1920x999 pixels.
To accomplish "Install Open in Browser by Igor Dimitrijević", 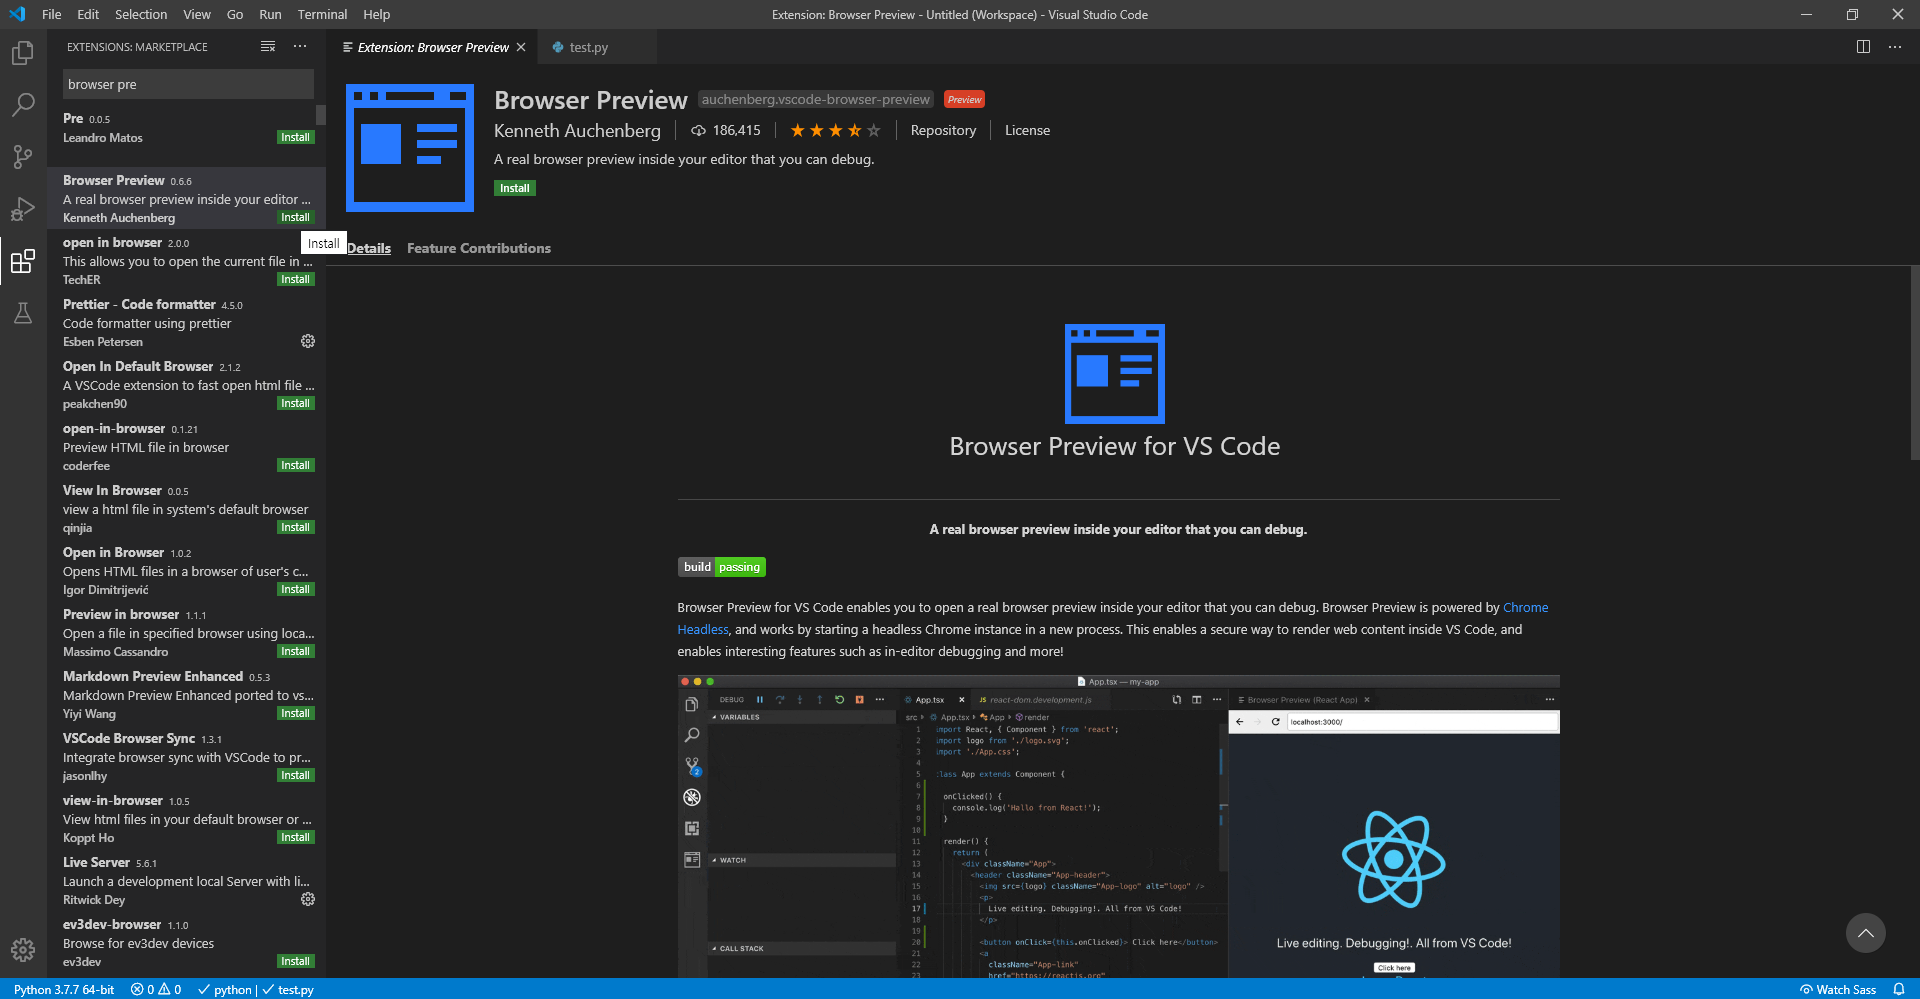I will pos(295,589).
